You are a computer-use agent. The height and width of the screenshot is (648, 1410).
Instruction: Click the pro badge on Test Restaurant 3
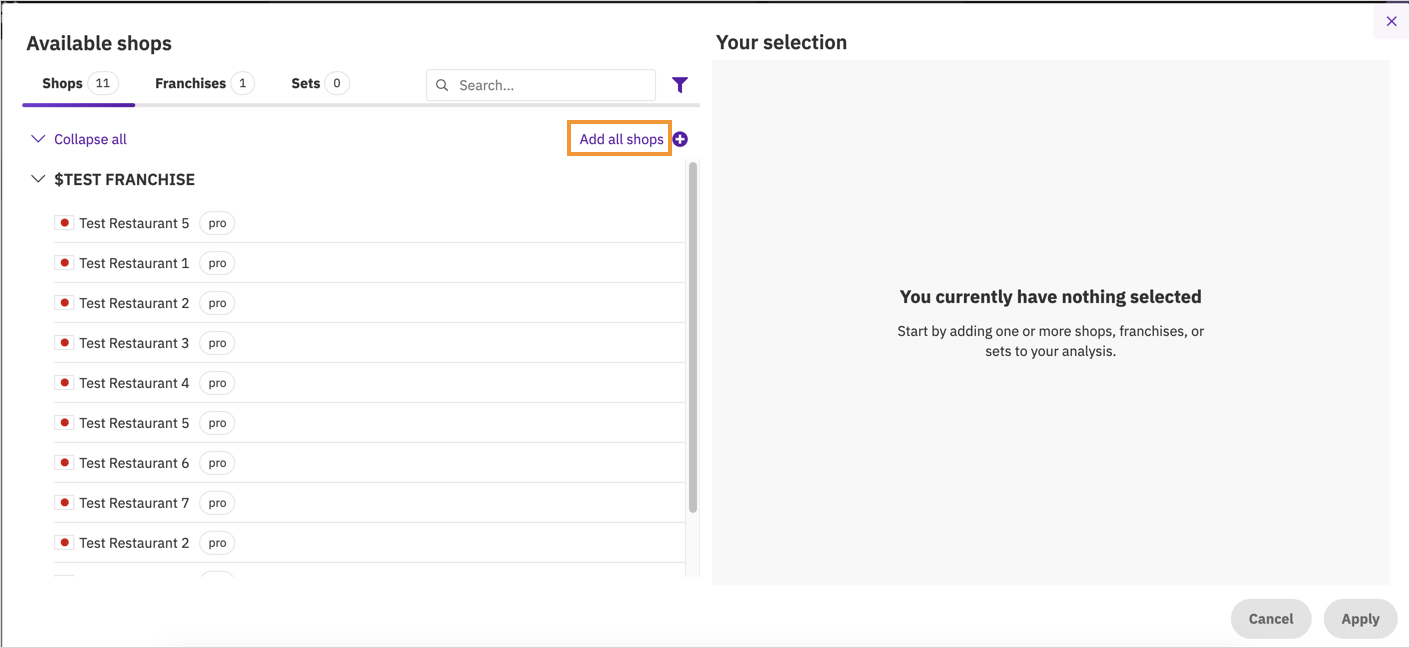tap(217, 343)
